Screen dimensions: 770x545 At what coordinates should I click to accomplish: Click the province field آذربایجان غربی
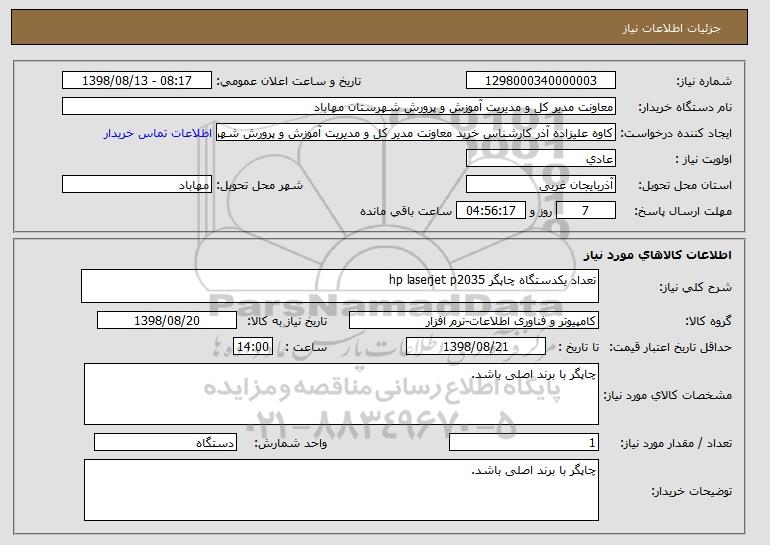pyautogui.click(x=541, y=185)
